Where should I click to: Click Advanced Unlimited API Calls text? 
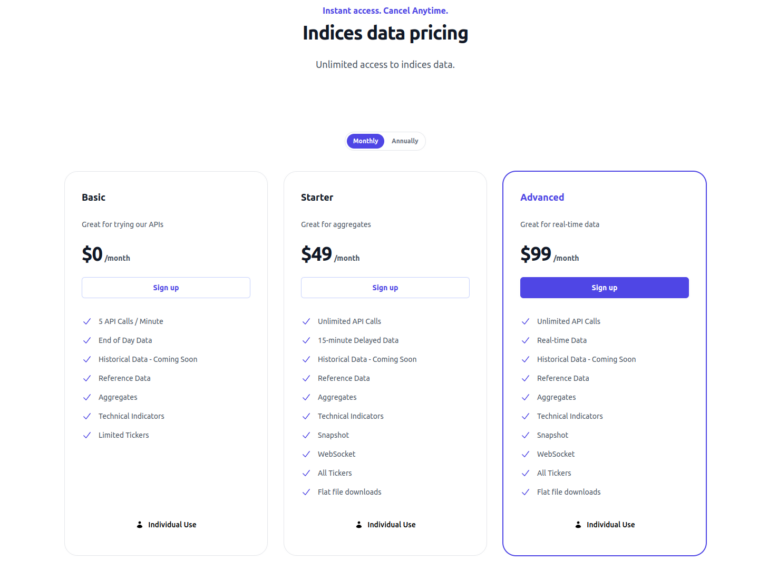click(x=568, y=321)
